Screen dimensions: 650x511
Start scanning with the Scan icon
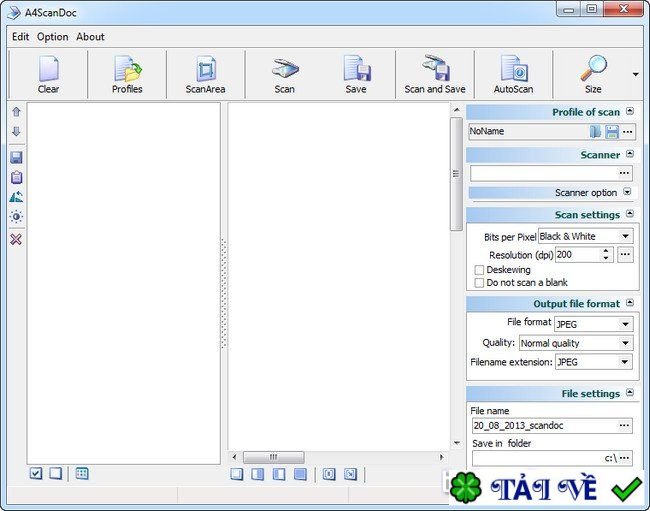pyautogui.click(x=284, y=75)
